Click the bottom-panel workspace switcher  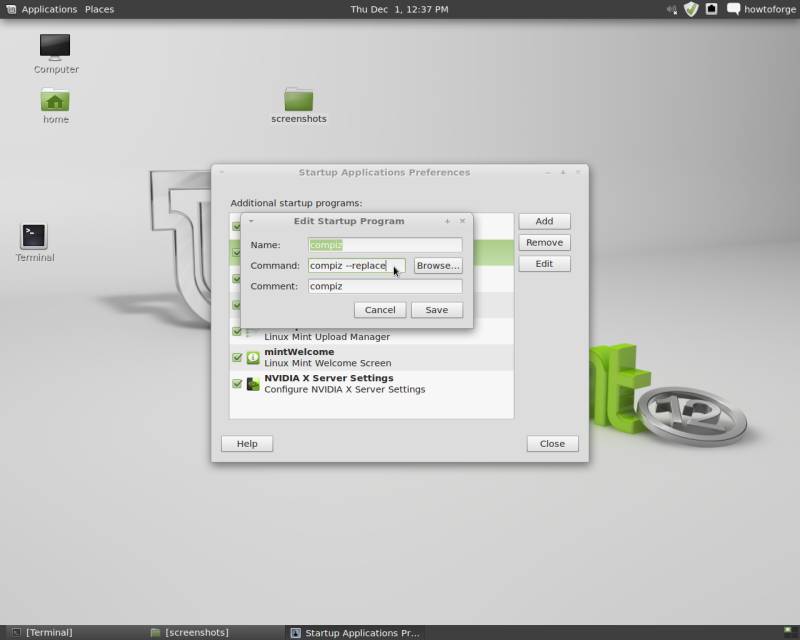789,632
